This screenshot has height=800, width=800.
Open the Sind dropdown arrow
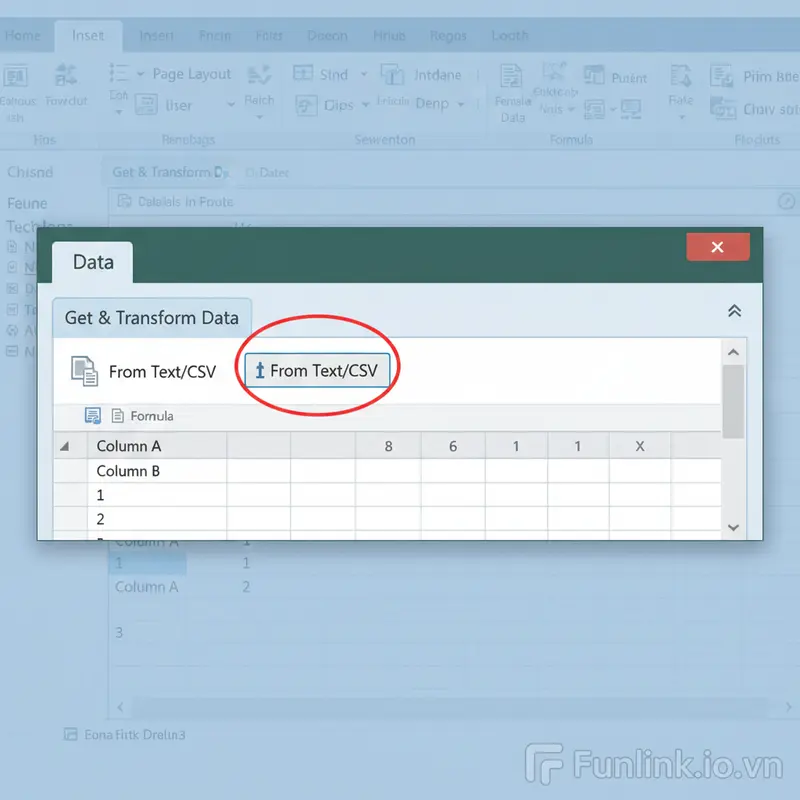click(x=363, y=74)
